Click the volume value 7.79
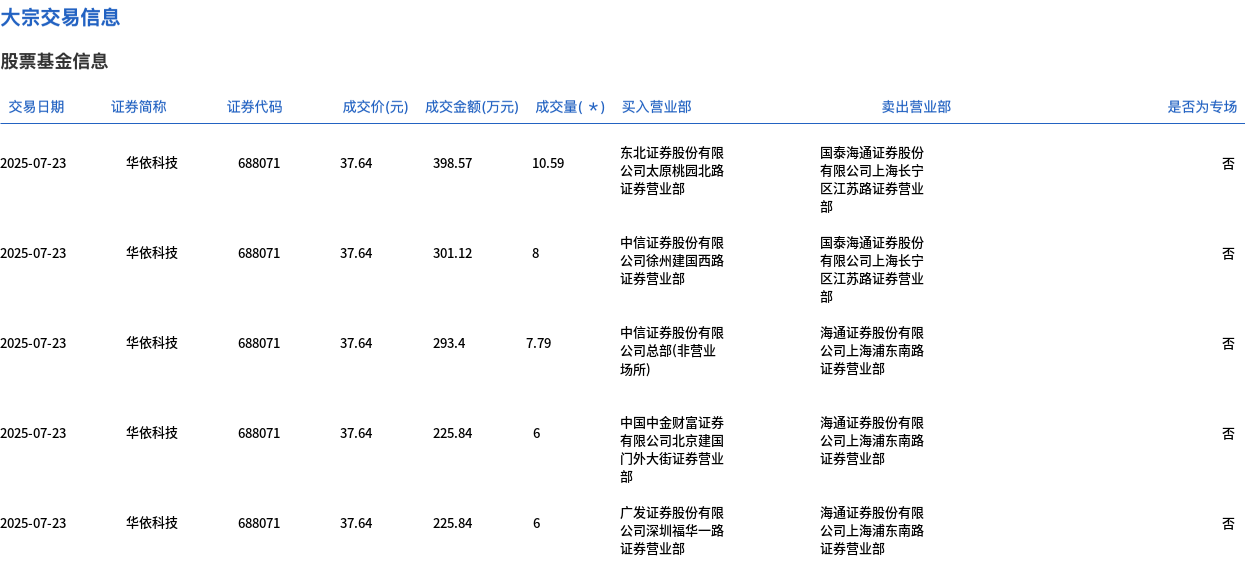Viewport: 1245px width, 574px height. click(538, 343)
